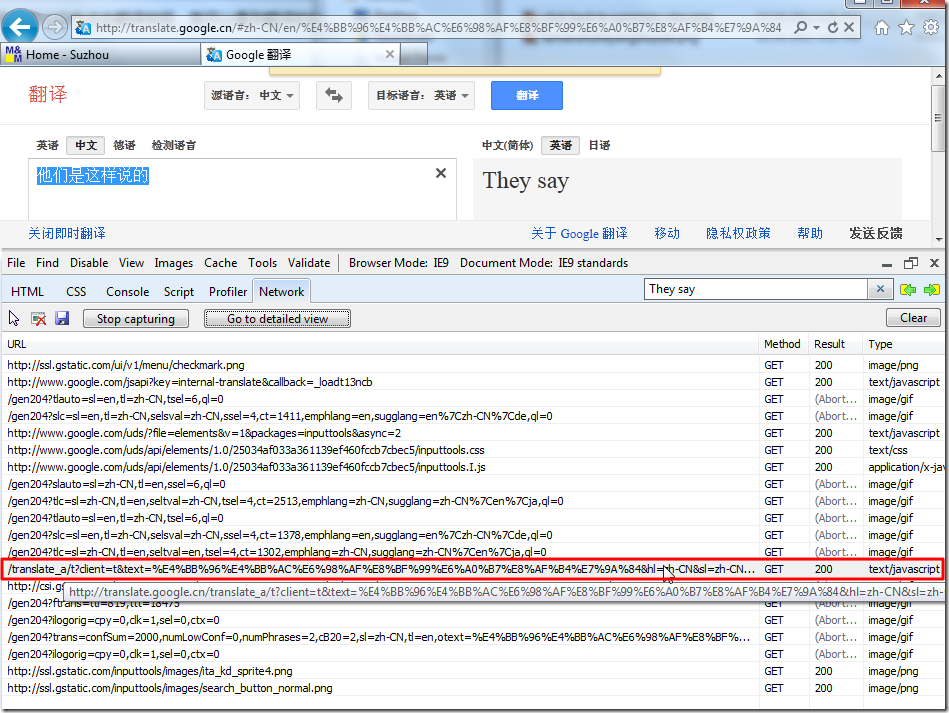949x713 pixels.
Task: Click the Stop capturing button
Action: click(136, 319)
